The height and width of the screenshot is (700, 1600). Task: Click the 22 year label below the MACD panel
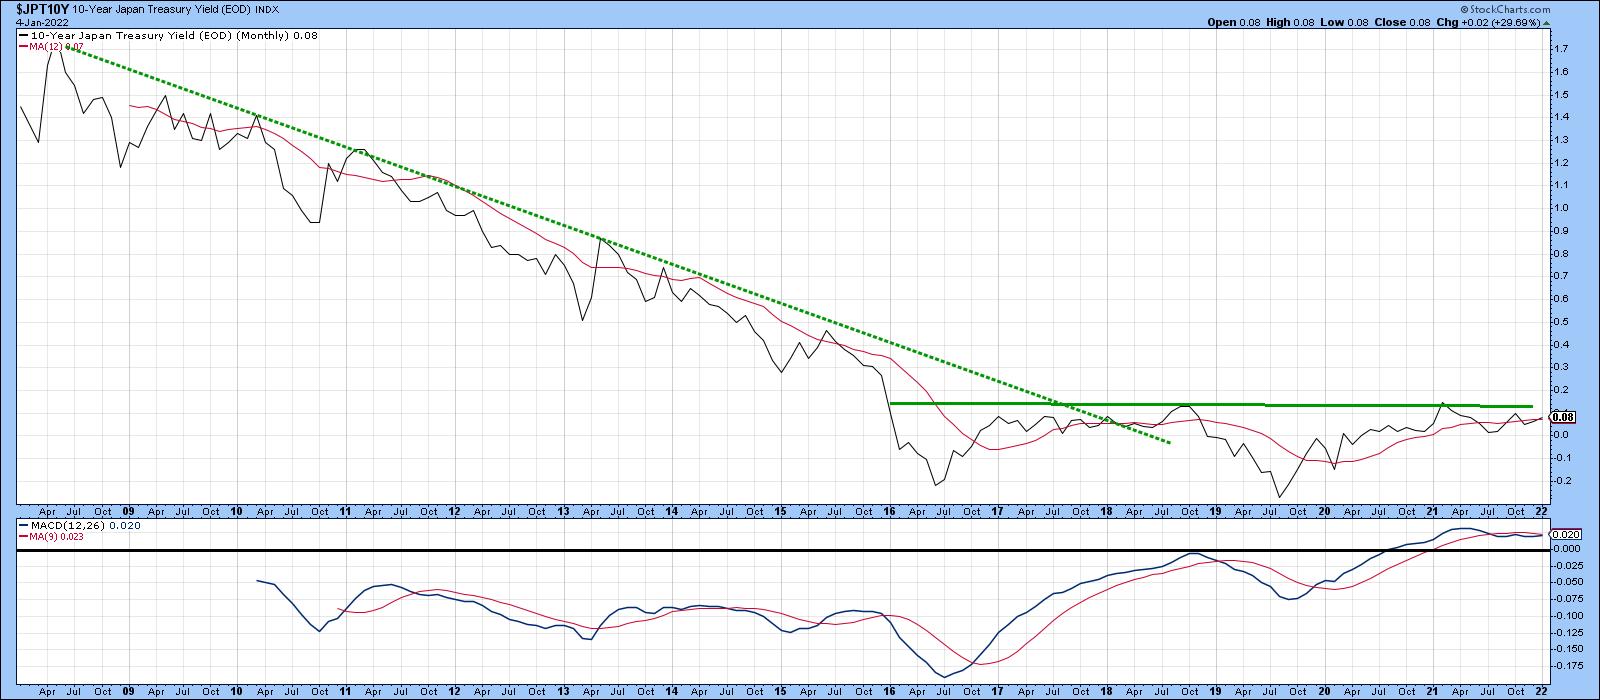click(1539, 692)
